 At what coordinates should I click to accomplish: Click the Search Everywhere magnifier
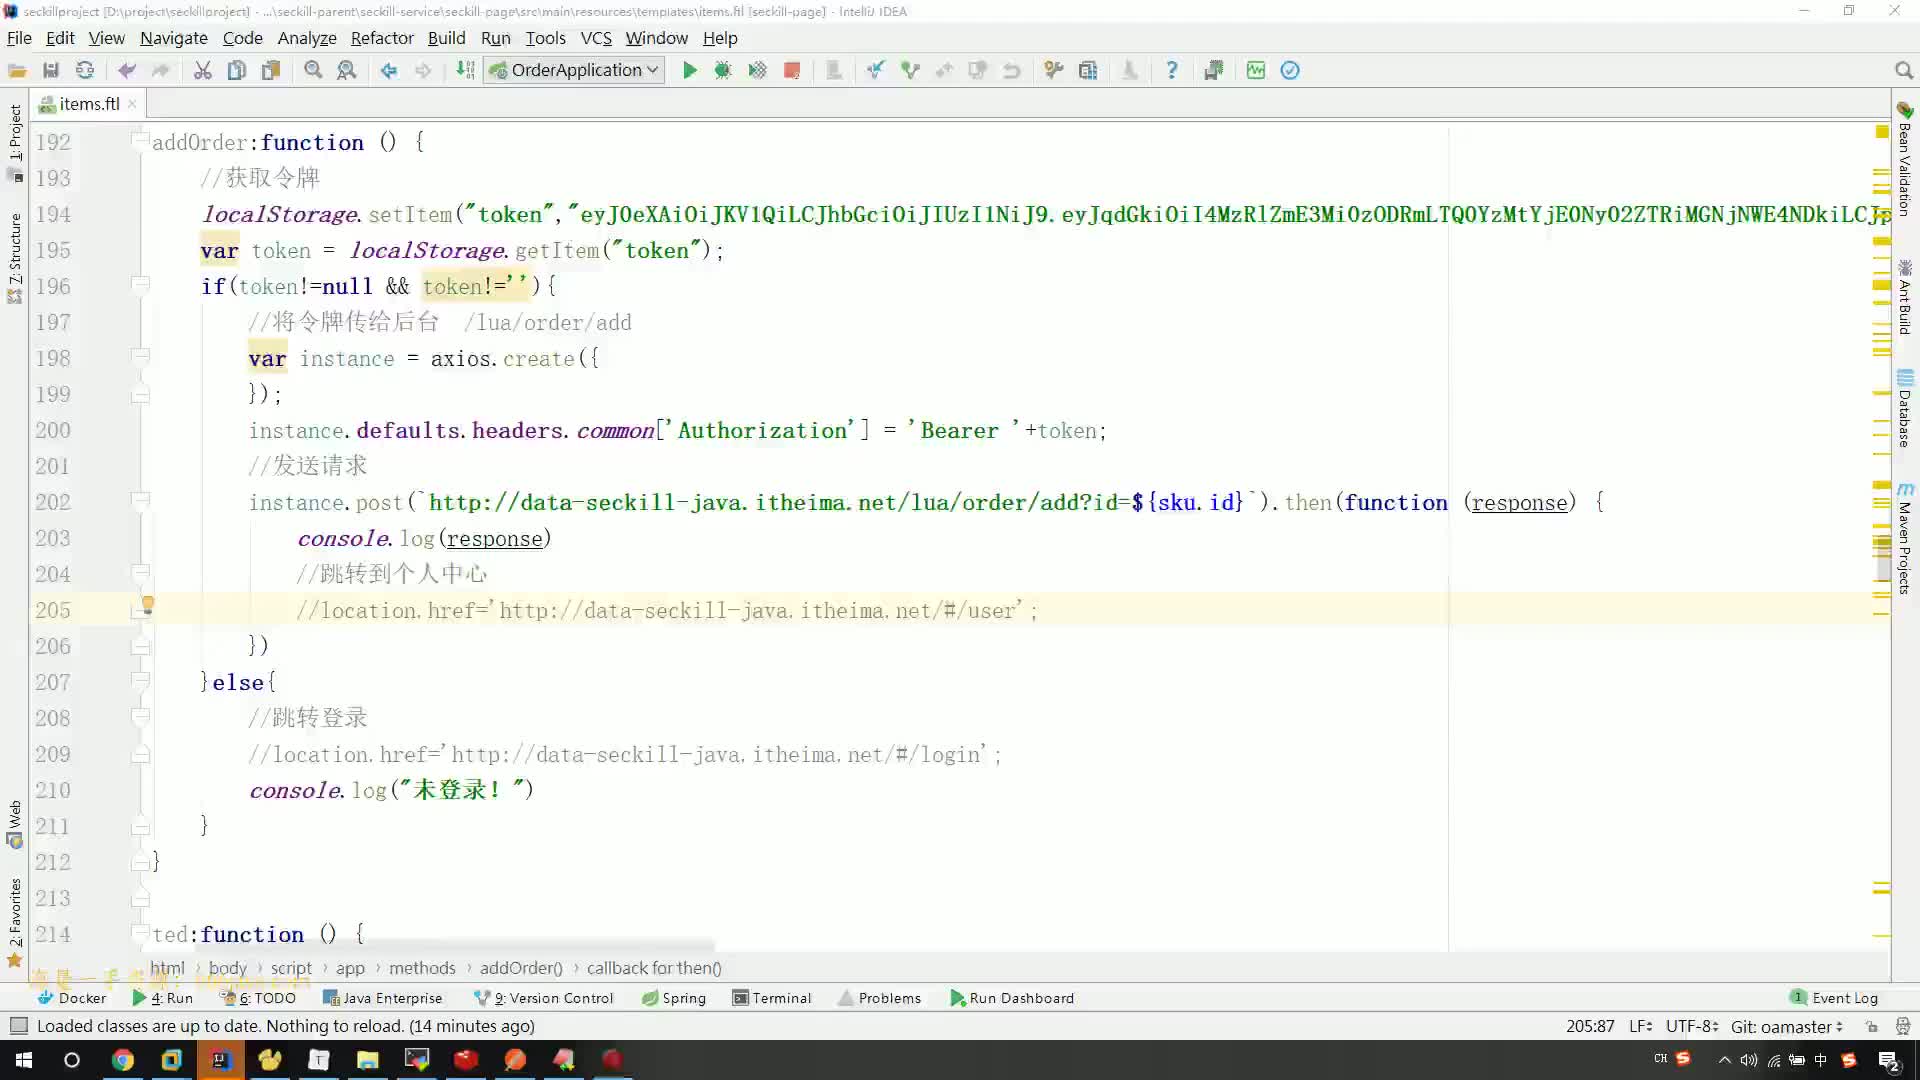pyautogui.click(x=1903, y=70)
